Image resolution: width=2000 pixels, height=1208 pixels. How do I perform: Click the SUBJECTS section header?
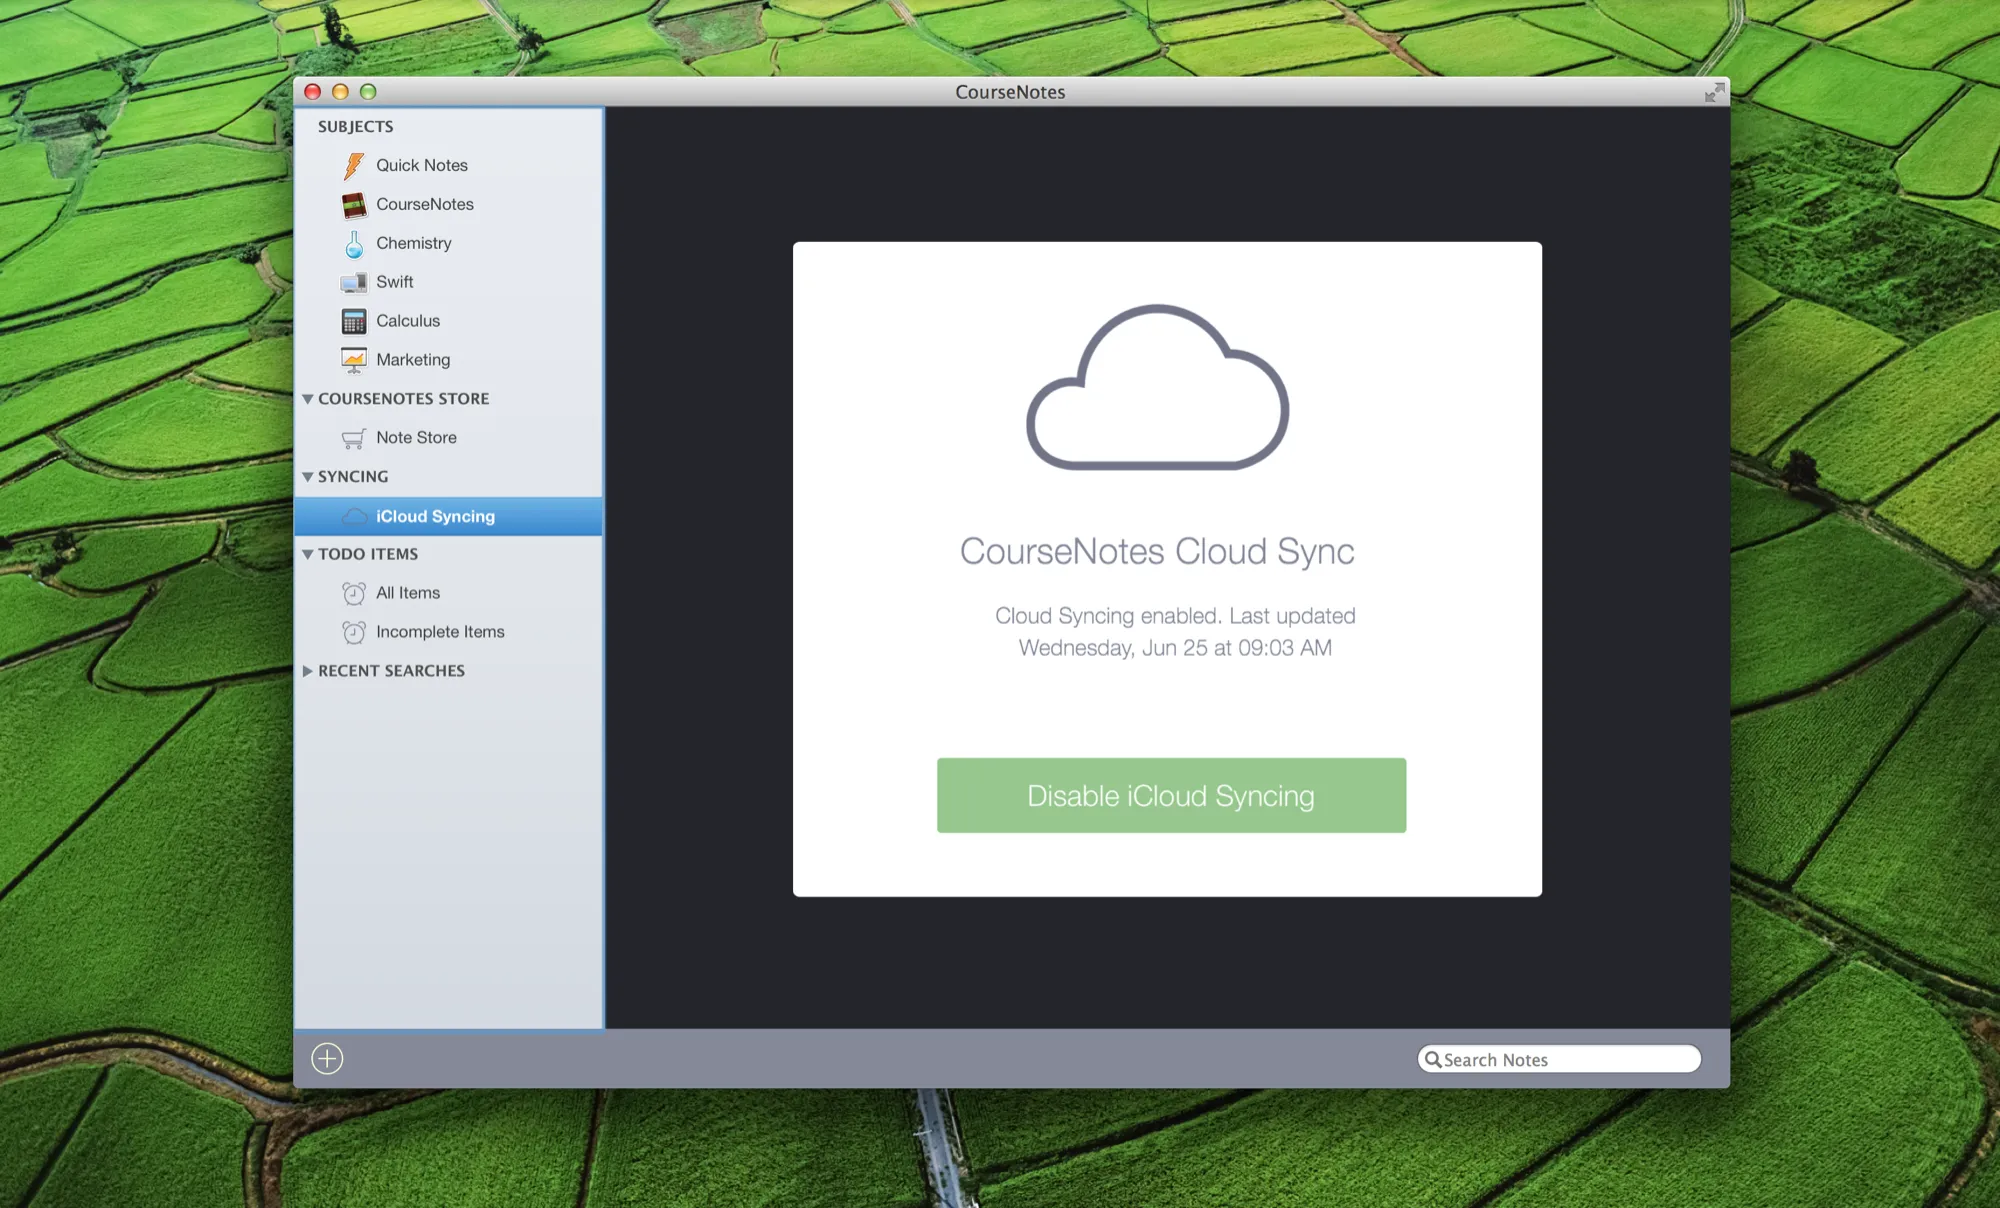355,127
